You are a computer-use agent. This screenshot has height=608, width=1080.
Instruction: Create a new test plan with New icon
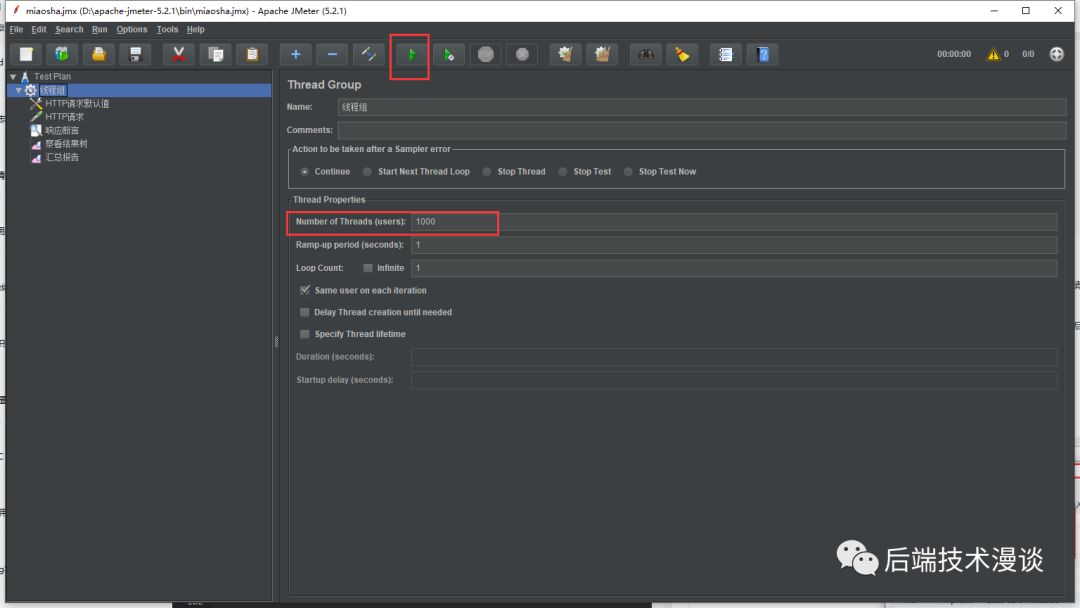(x=26, y=54)
